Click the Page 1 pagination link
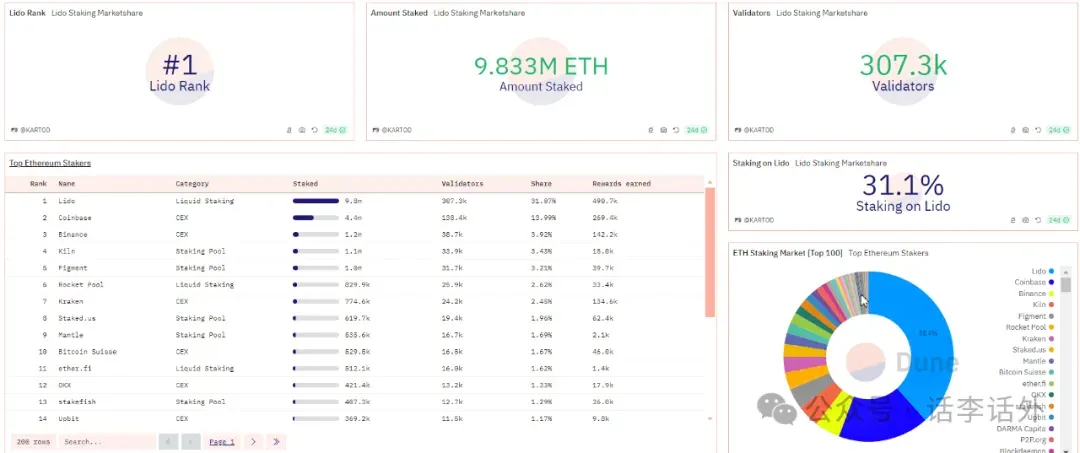Screen dimensions: 1080x453 point(222,442)
